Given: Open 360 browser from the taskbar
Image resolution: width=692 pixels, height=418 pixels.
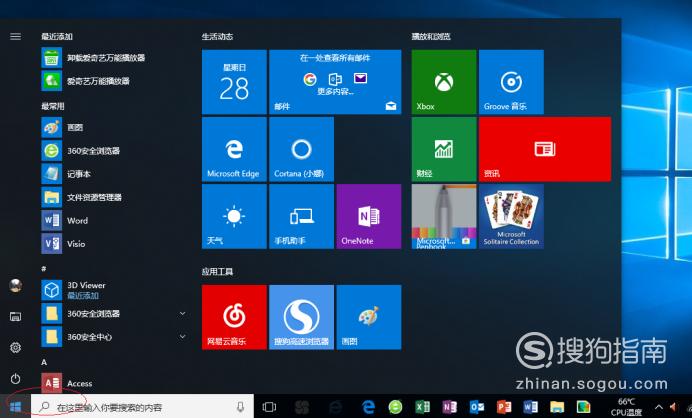Looking at the screenshot, I should click(395, 407).
